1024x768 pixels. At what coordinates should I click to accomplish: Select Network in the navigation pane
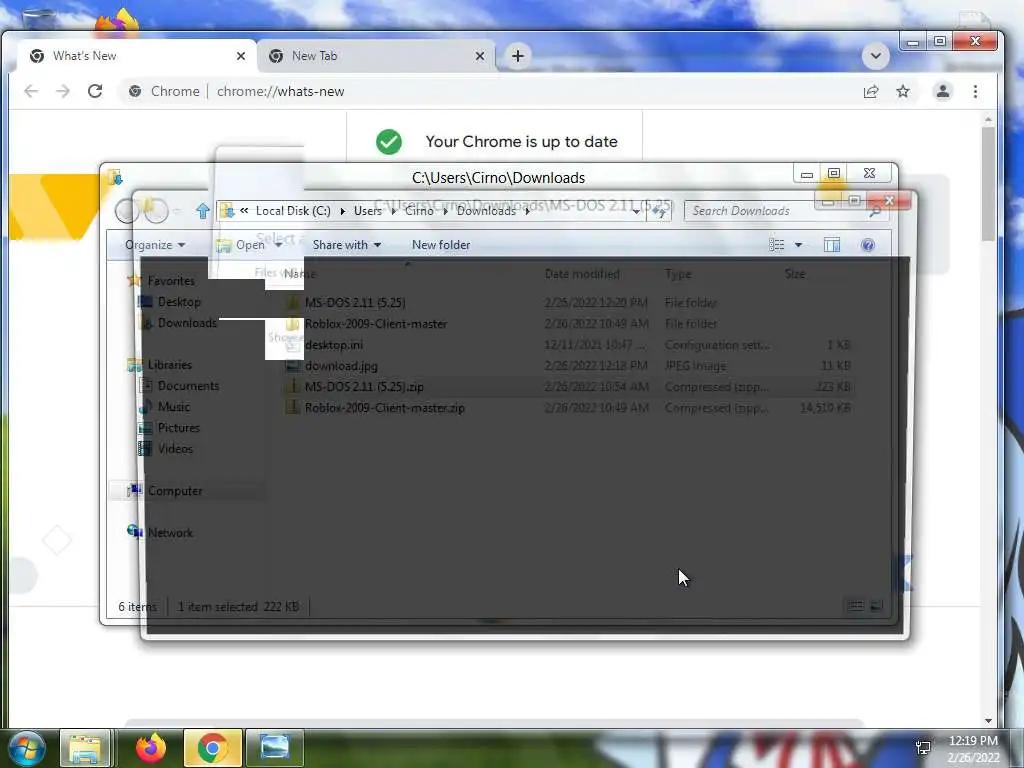point(170,532)
